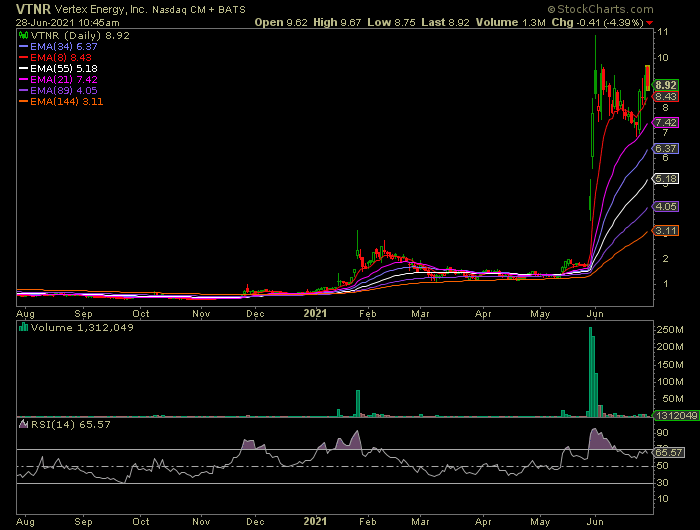Click the 50M label on the volume axis
This screenshot has height=530, width=700.
tap(673, 399)
